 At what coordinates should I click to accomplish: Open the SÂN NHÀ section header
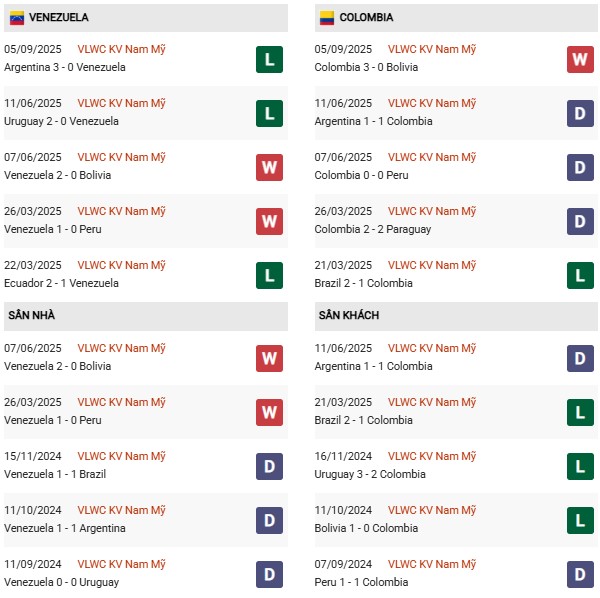point(31,316)
